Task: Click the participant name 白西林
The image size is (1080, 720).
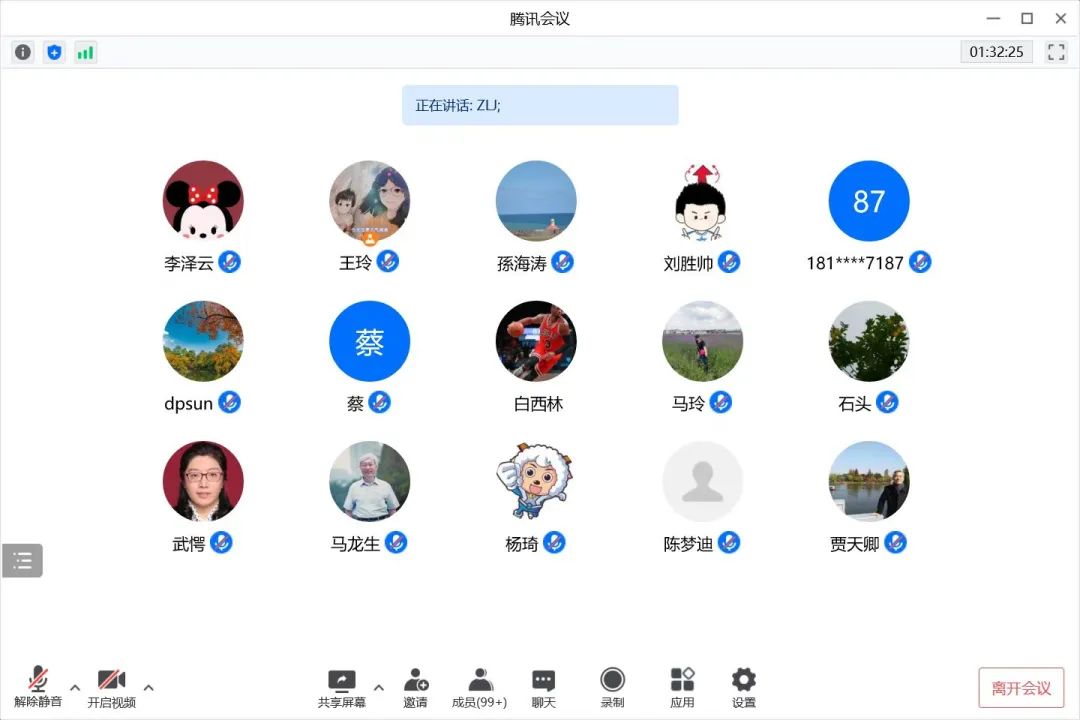Action: pos(539,404)
